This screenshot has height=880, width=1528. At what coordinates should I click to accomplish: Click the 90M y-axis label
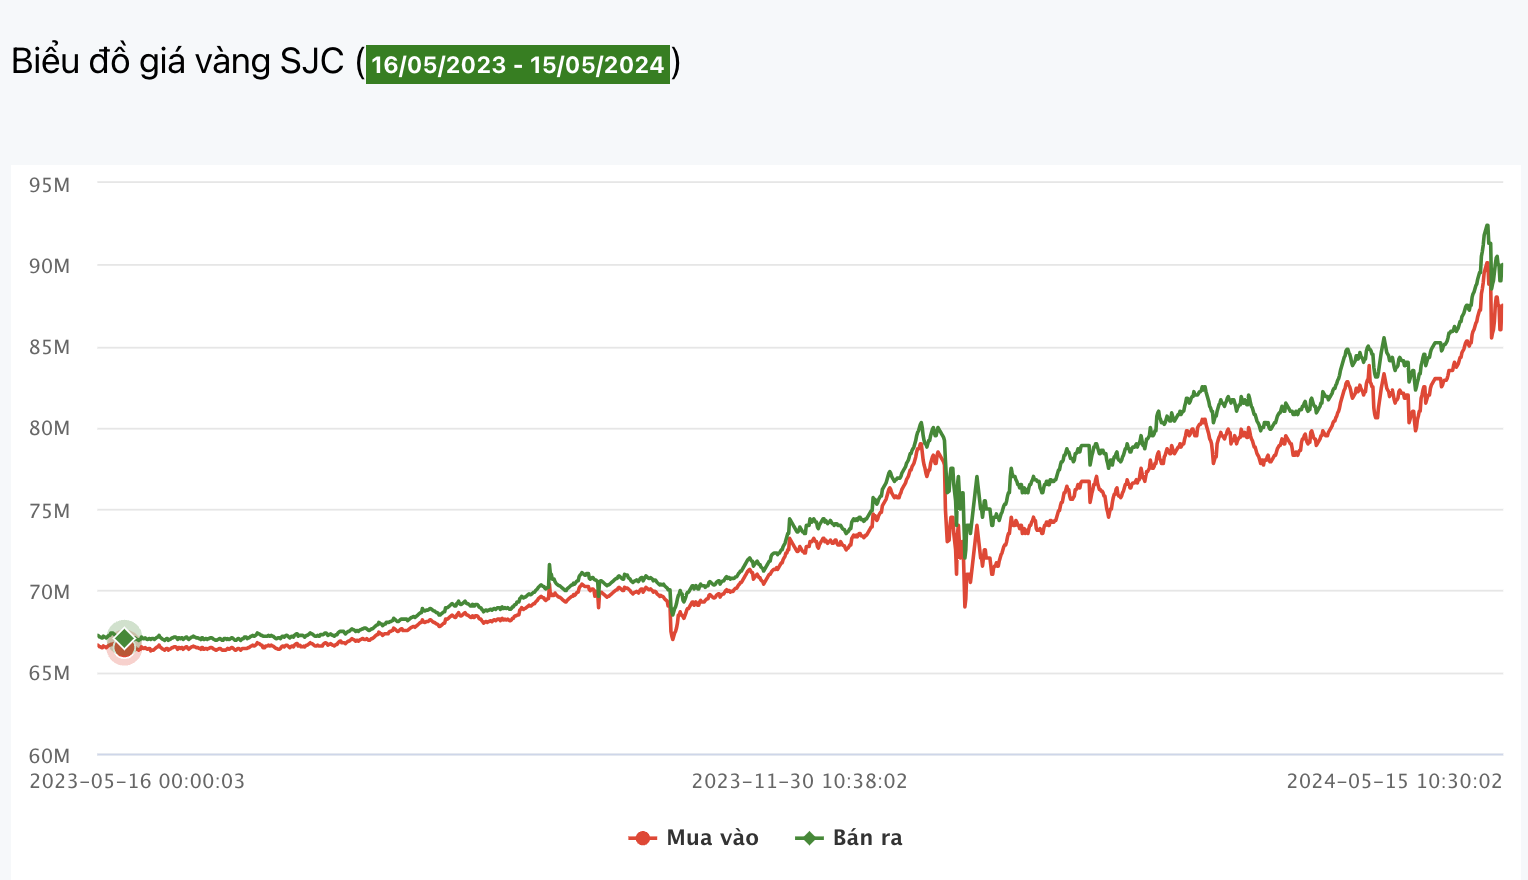coord(50,266)
